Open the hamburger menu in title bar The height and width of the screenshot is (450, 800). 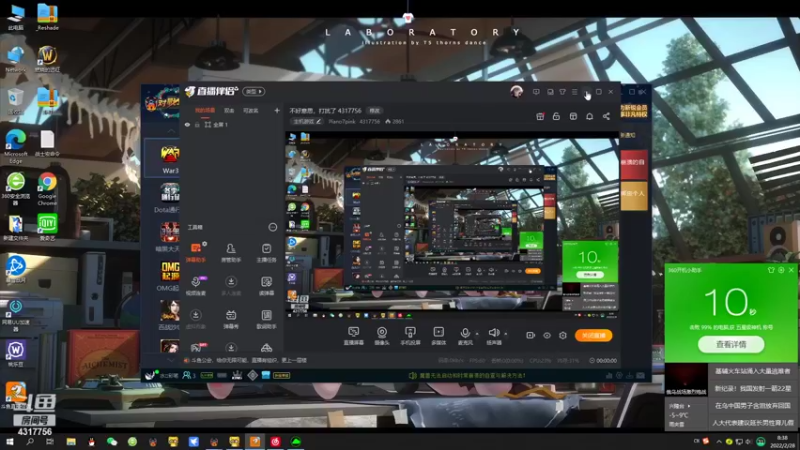pyautogui.click(x=574, y=92)
